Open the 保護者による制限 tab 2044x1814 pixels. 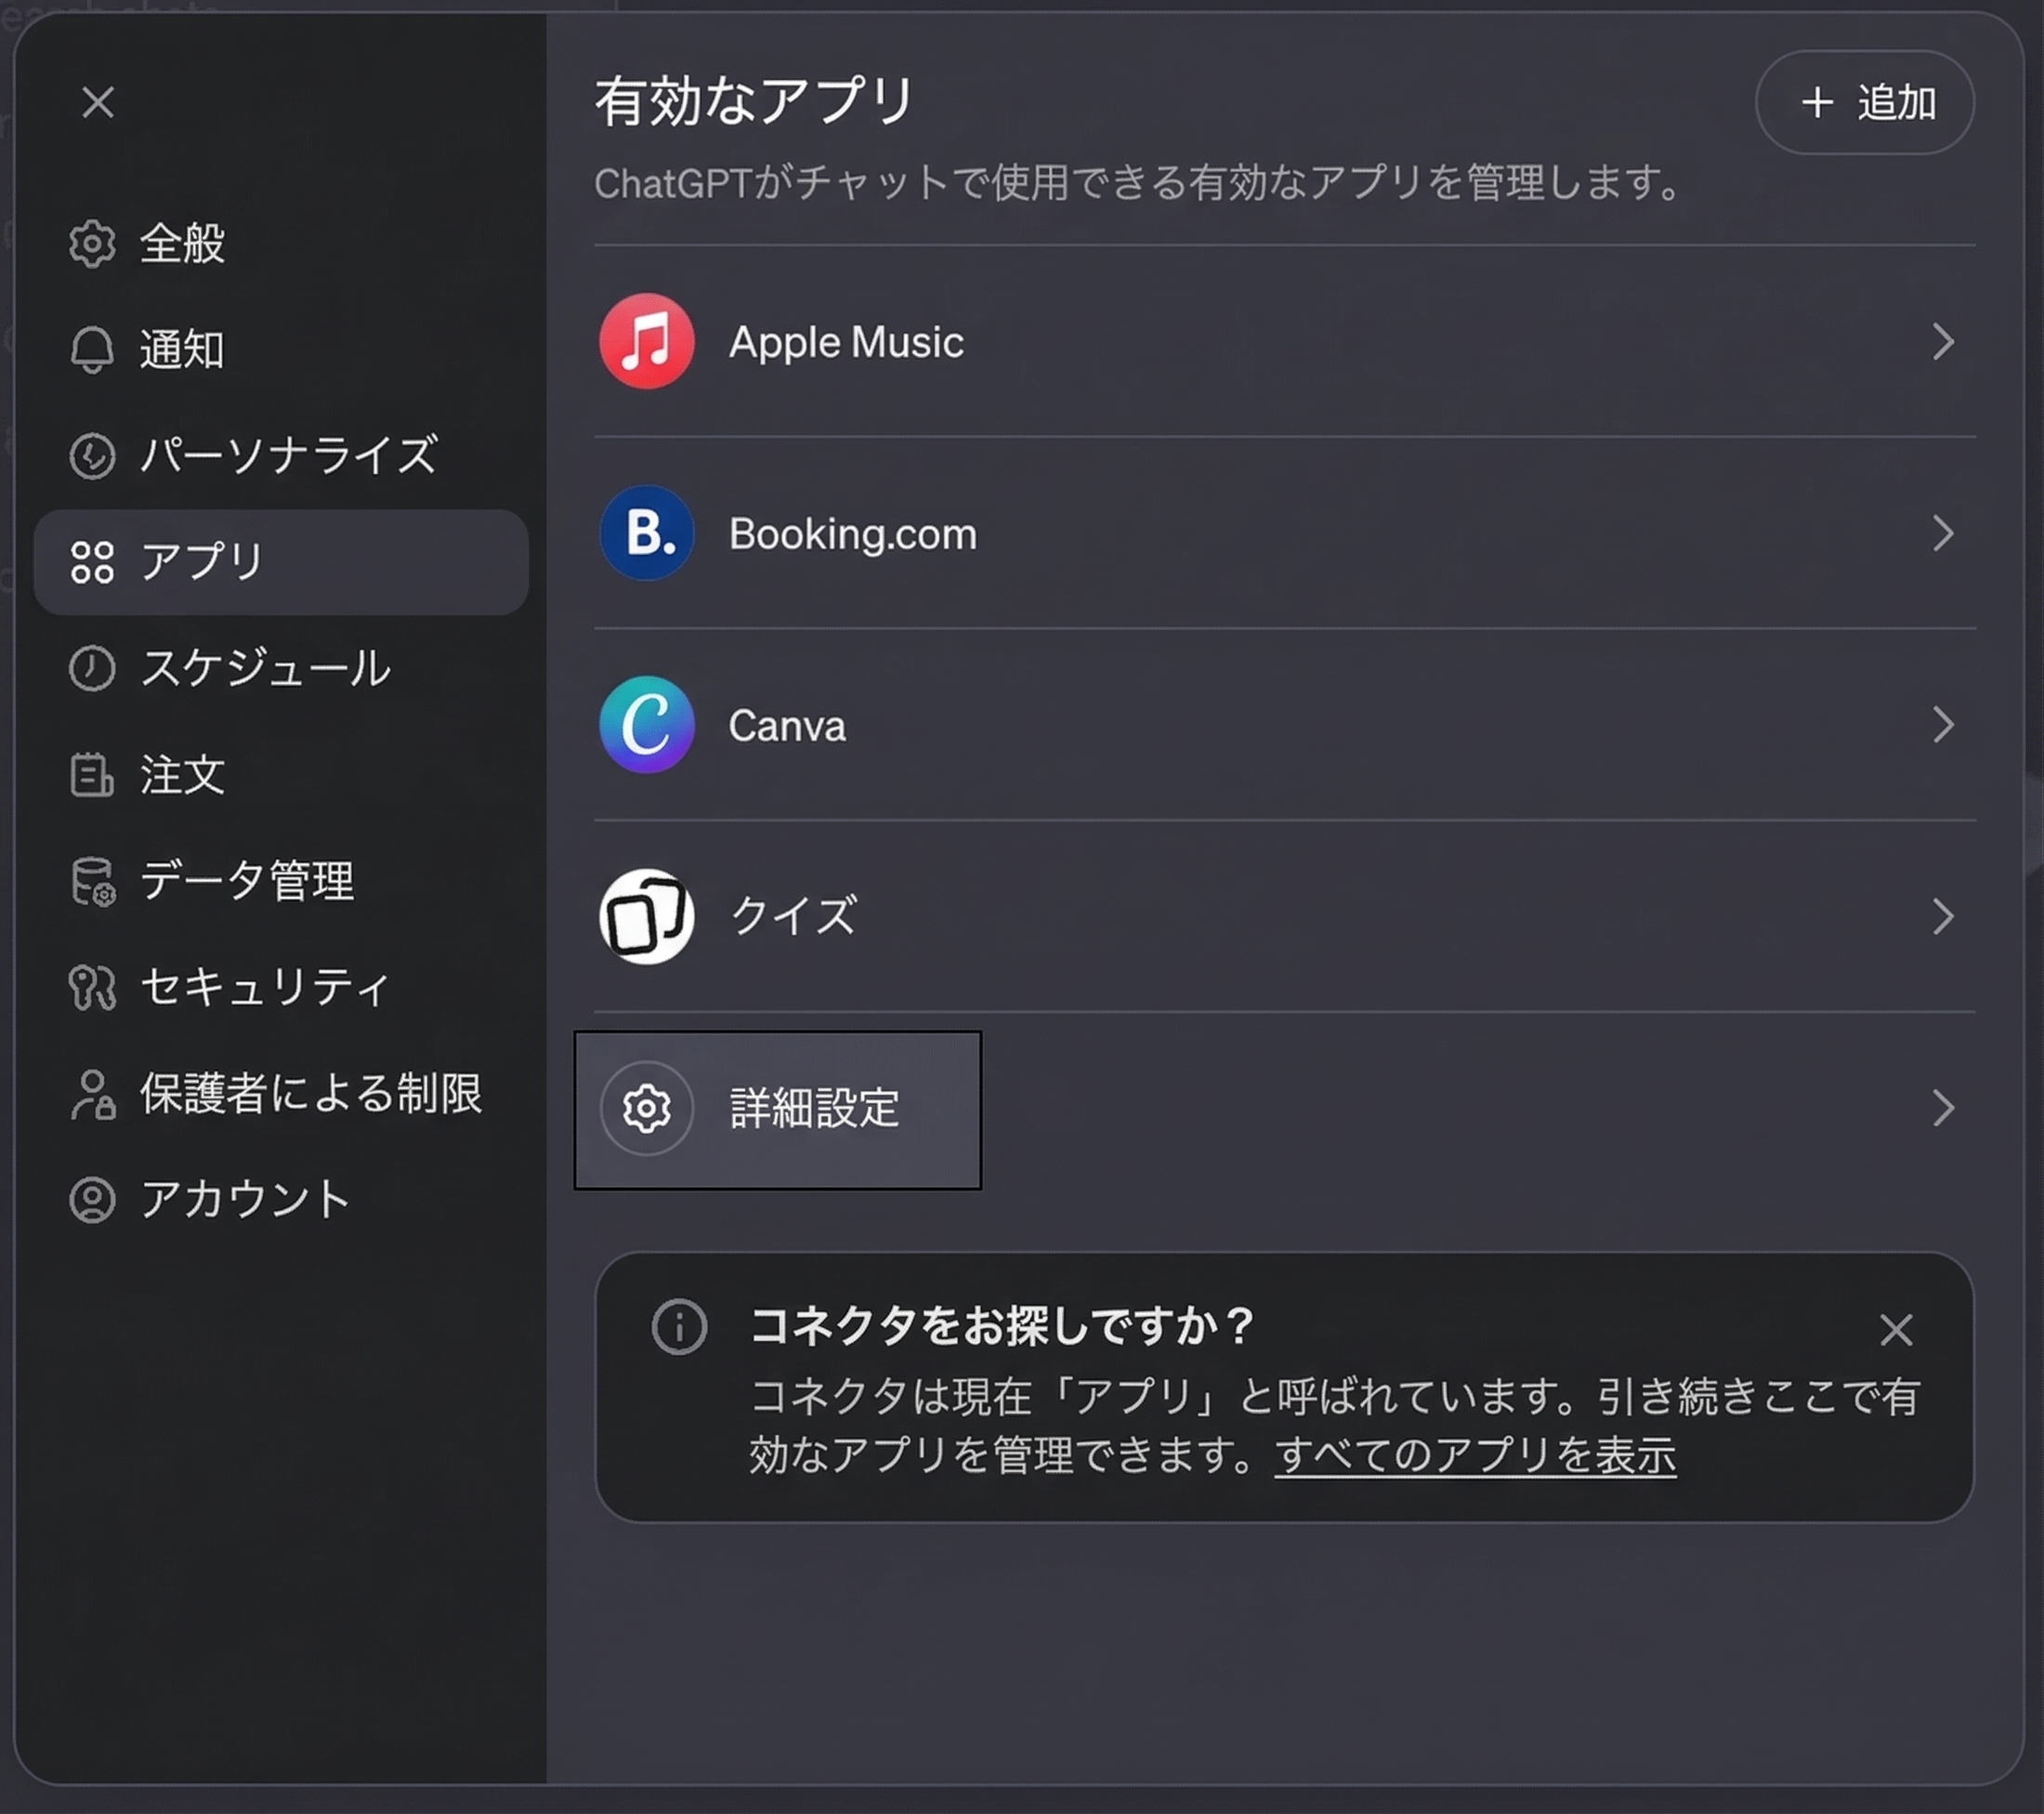280,1093
